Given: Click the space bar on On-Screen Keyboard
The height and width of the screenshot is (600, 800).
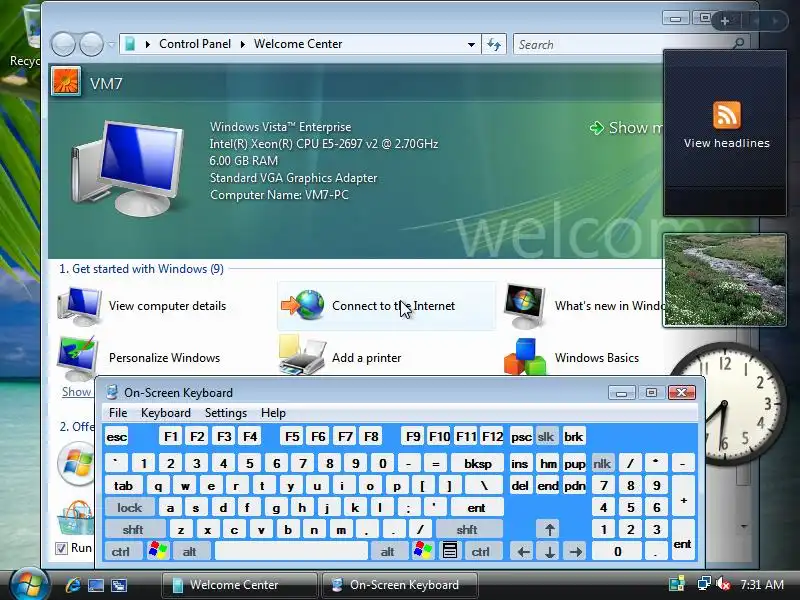Looking at the screenshot, I should point(291,551).
